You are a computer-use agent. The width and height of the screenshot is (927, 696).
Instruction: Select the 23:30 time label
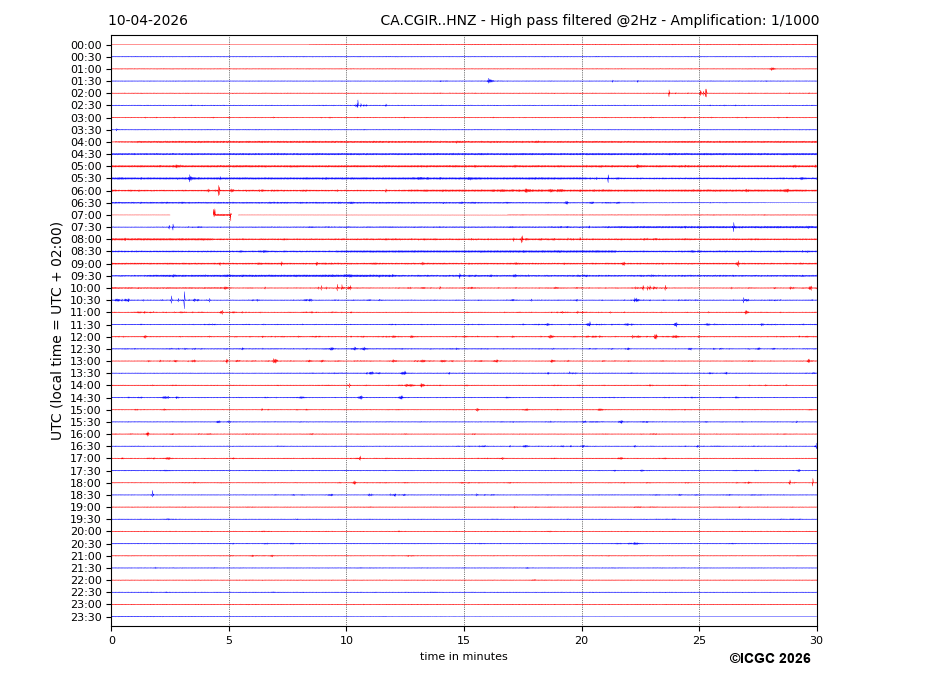86,617
